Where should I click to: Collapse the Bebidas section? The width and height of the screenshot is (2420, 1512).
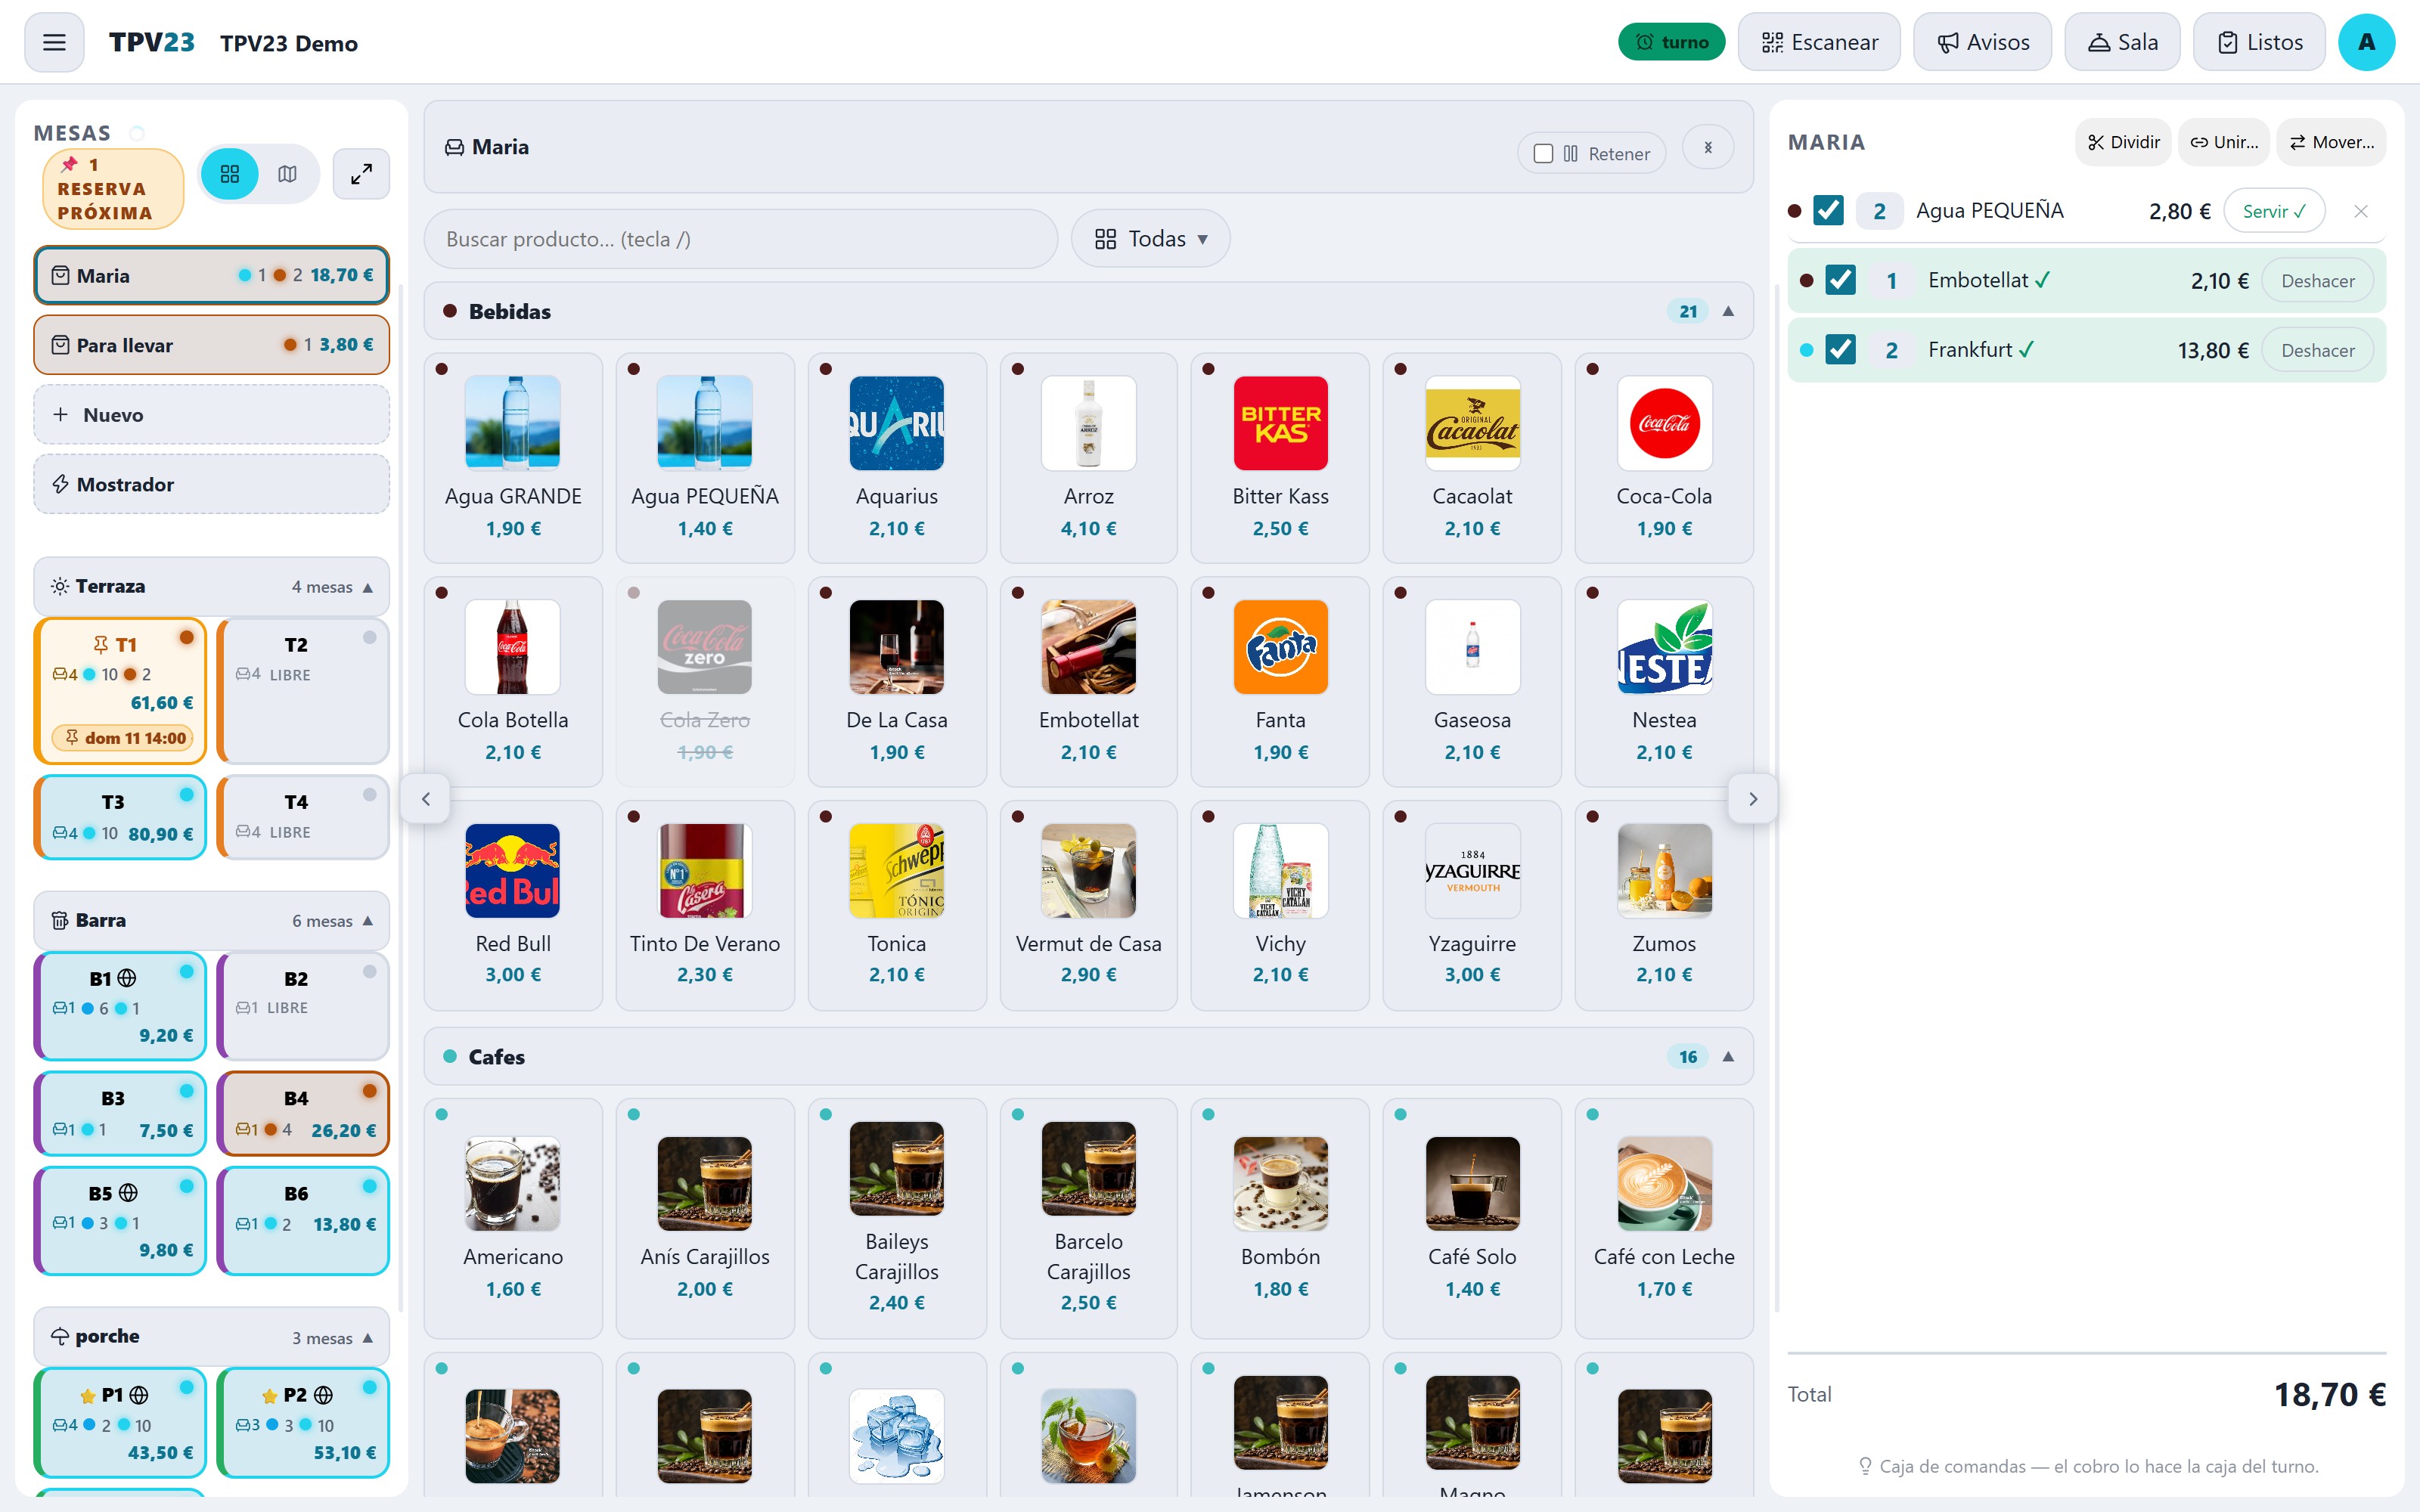[1728, 311]
